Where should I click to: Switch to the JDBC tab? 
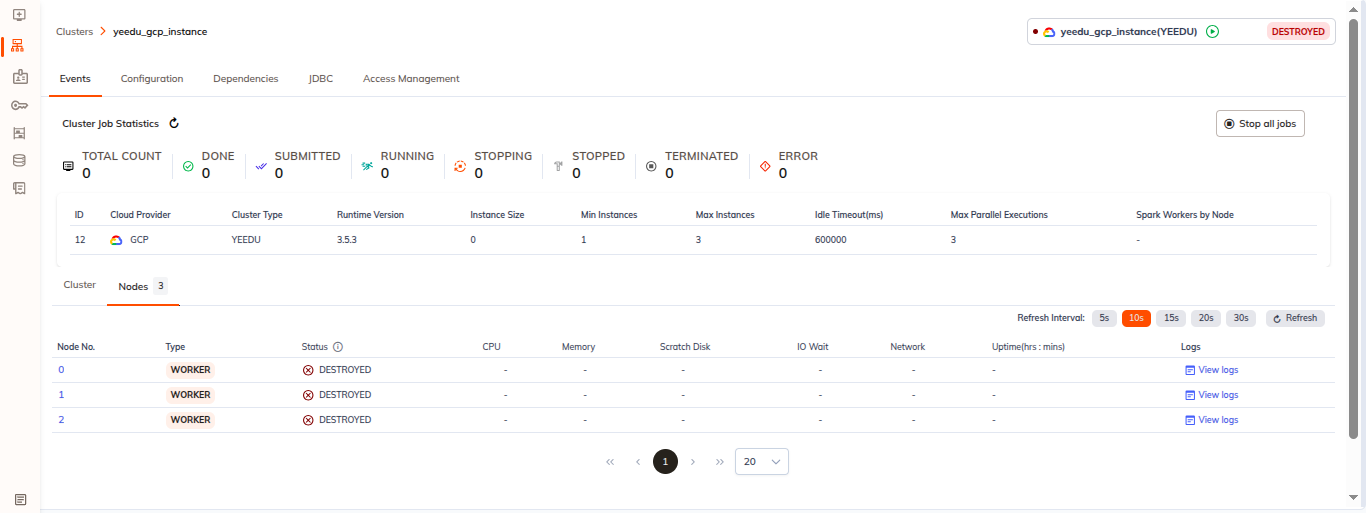[321, 79]
